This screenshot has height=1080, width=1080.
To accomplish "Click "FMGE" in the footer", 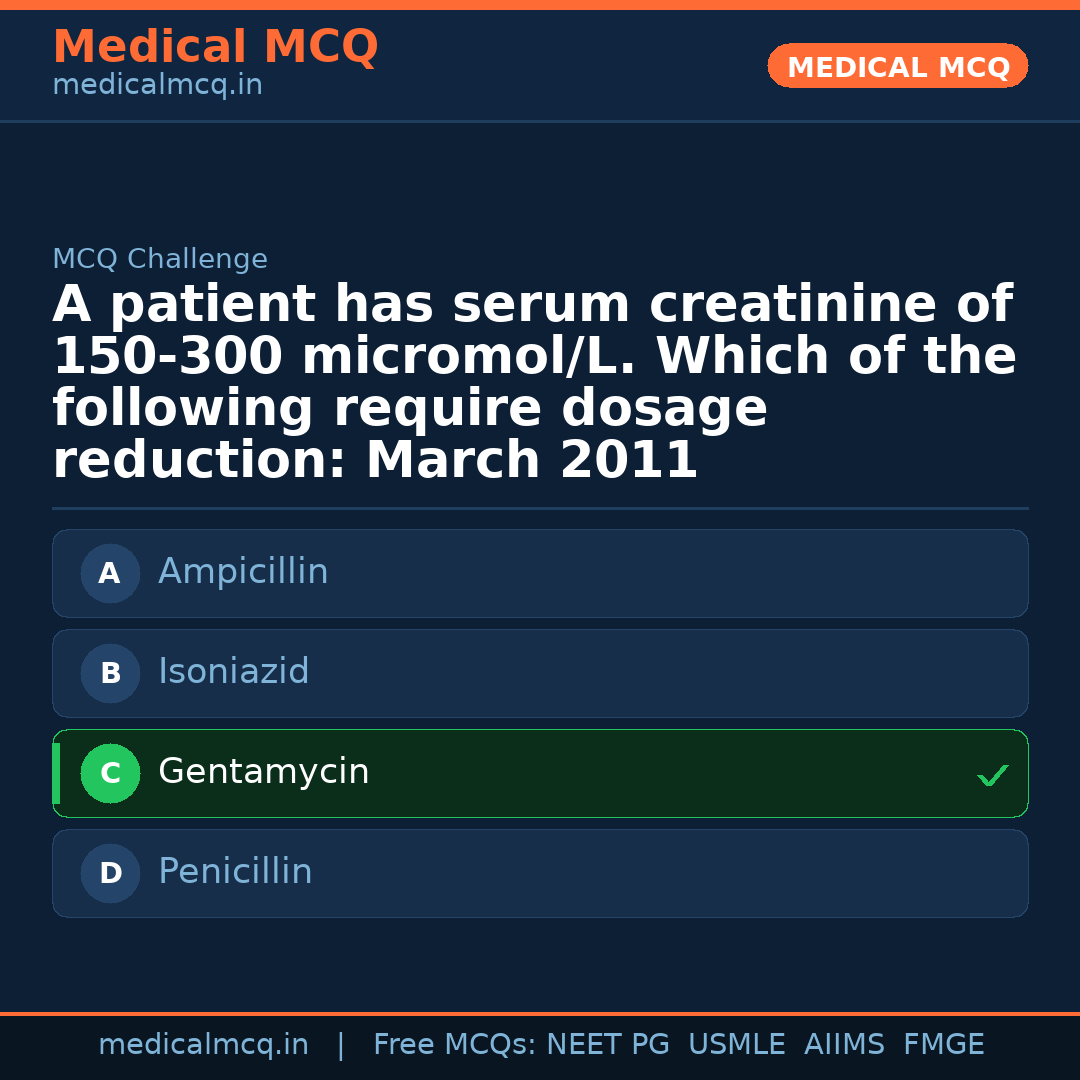I will click(x=944, y=1045).
